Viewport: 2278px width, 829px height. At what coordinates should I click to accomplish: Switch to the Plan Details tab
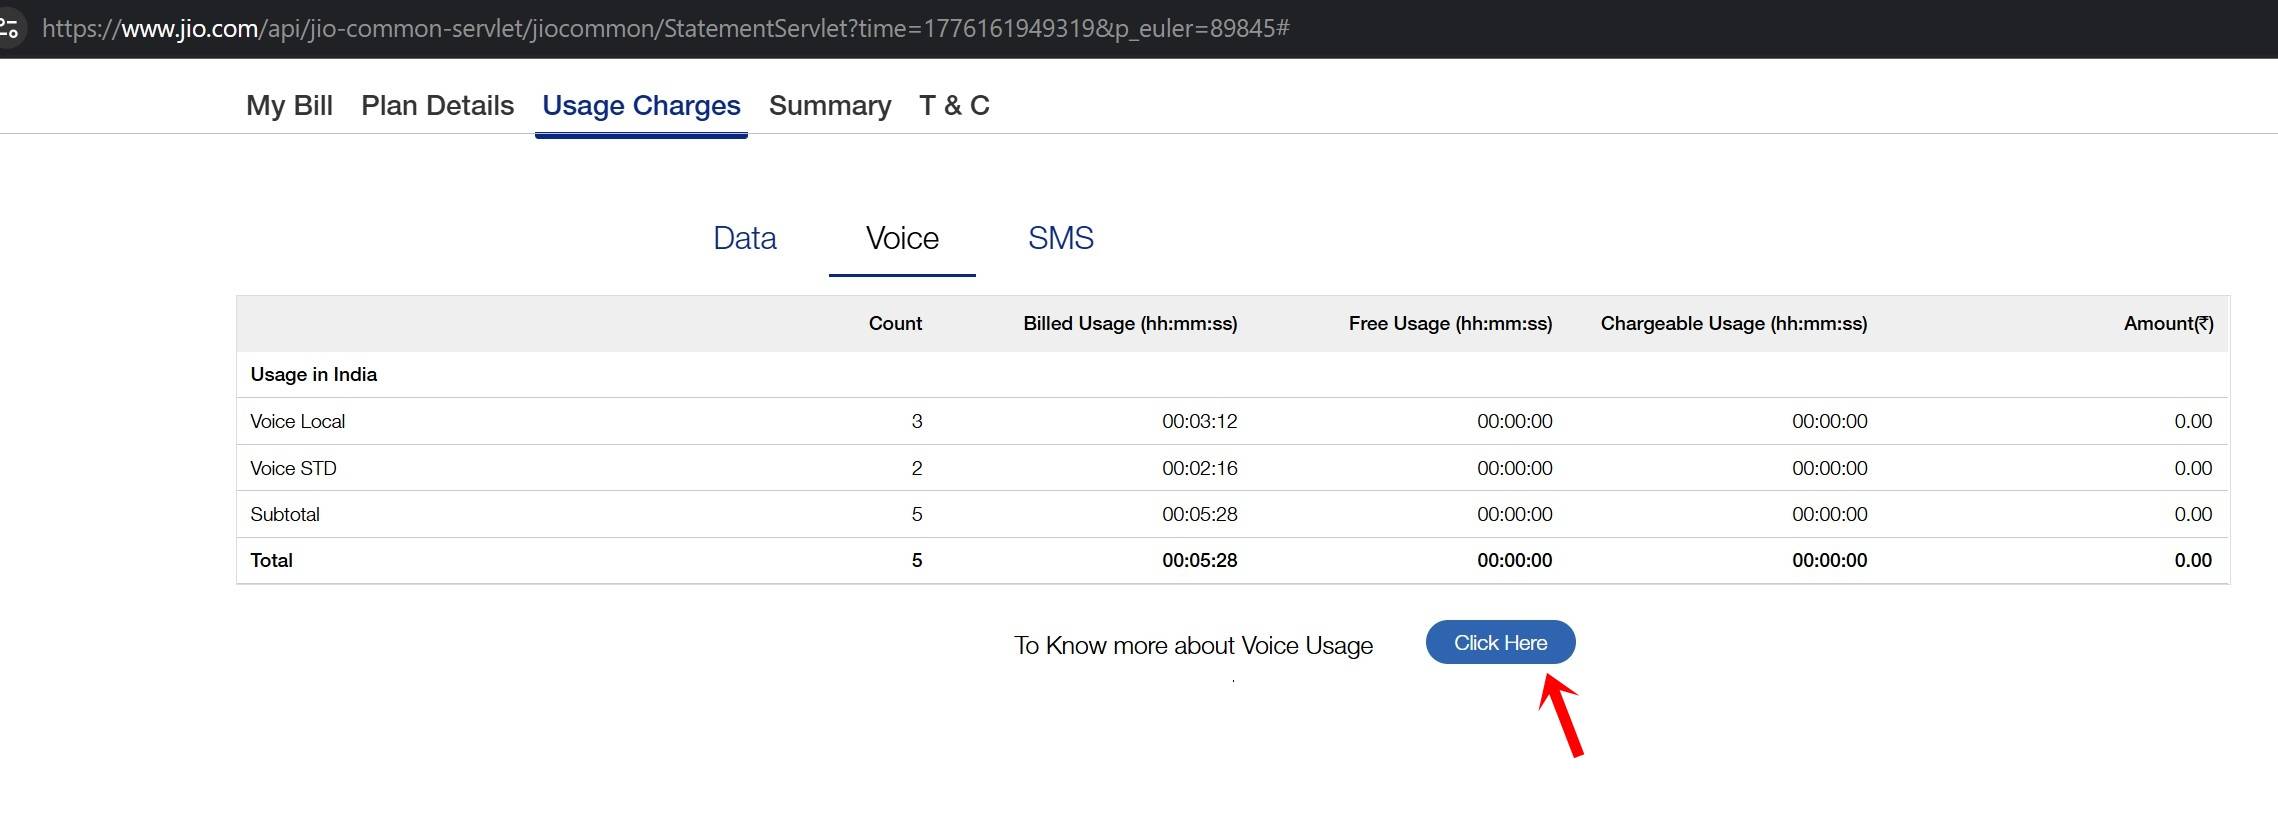pyautogui.click(x=437, y=105)
